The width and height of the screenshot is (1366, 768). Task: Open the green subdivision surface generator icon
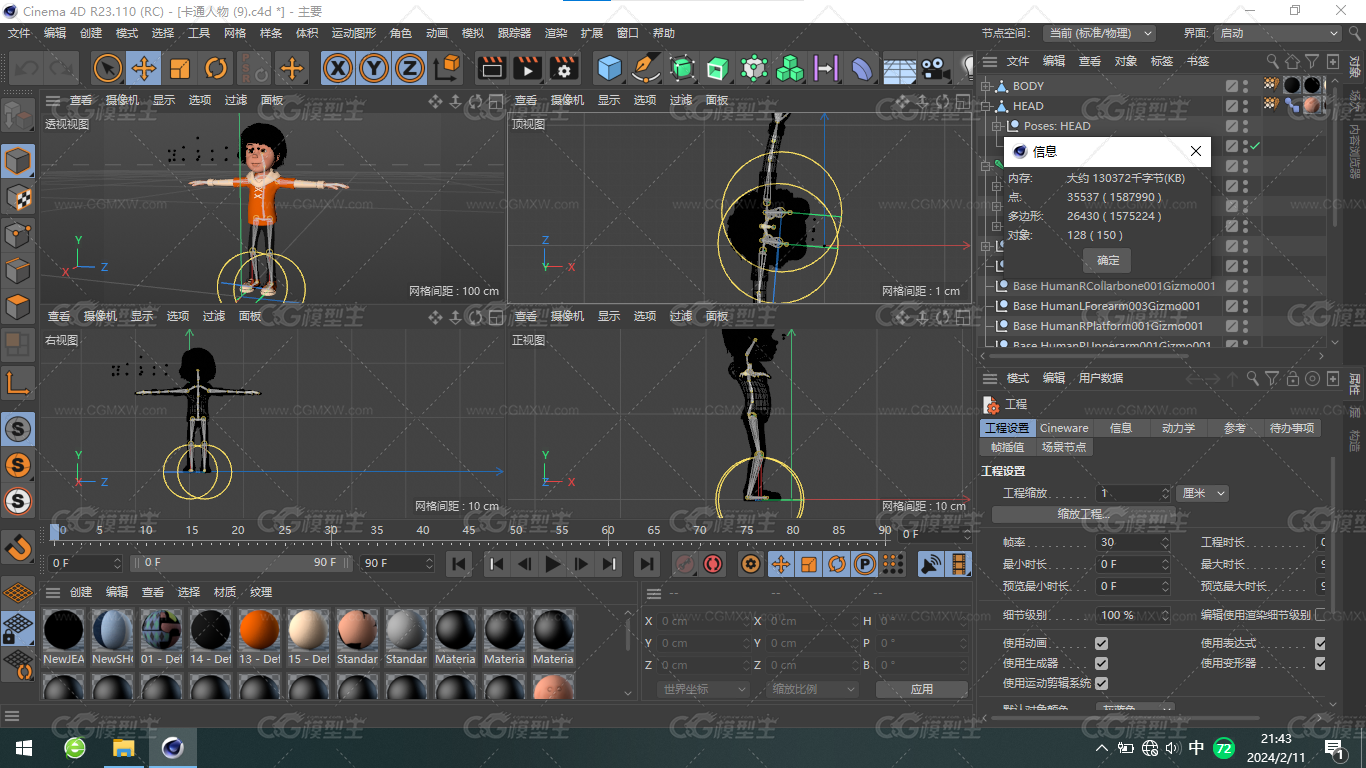682,68
